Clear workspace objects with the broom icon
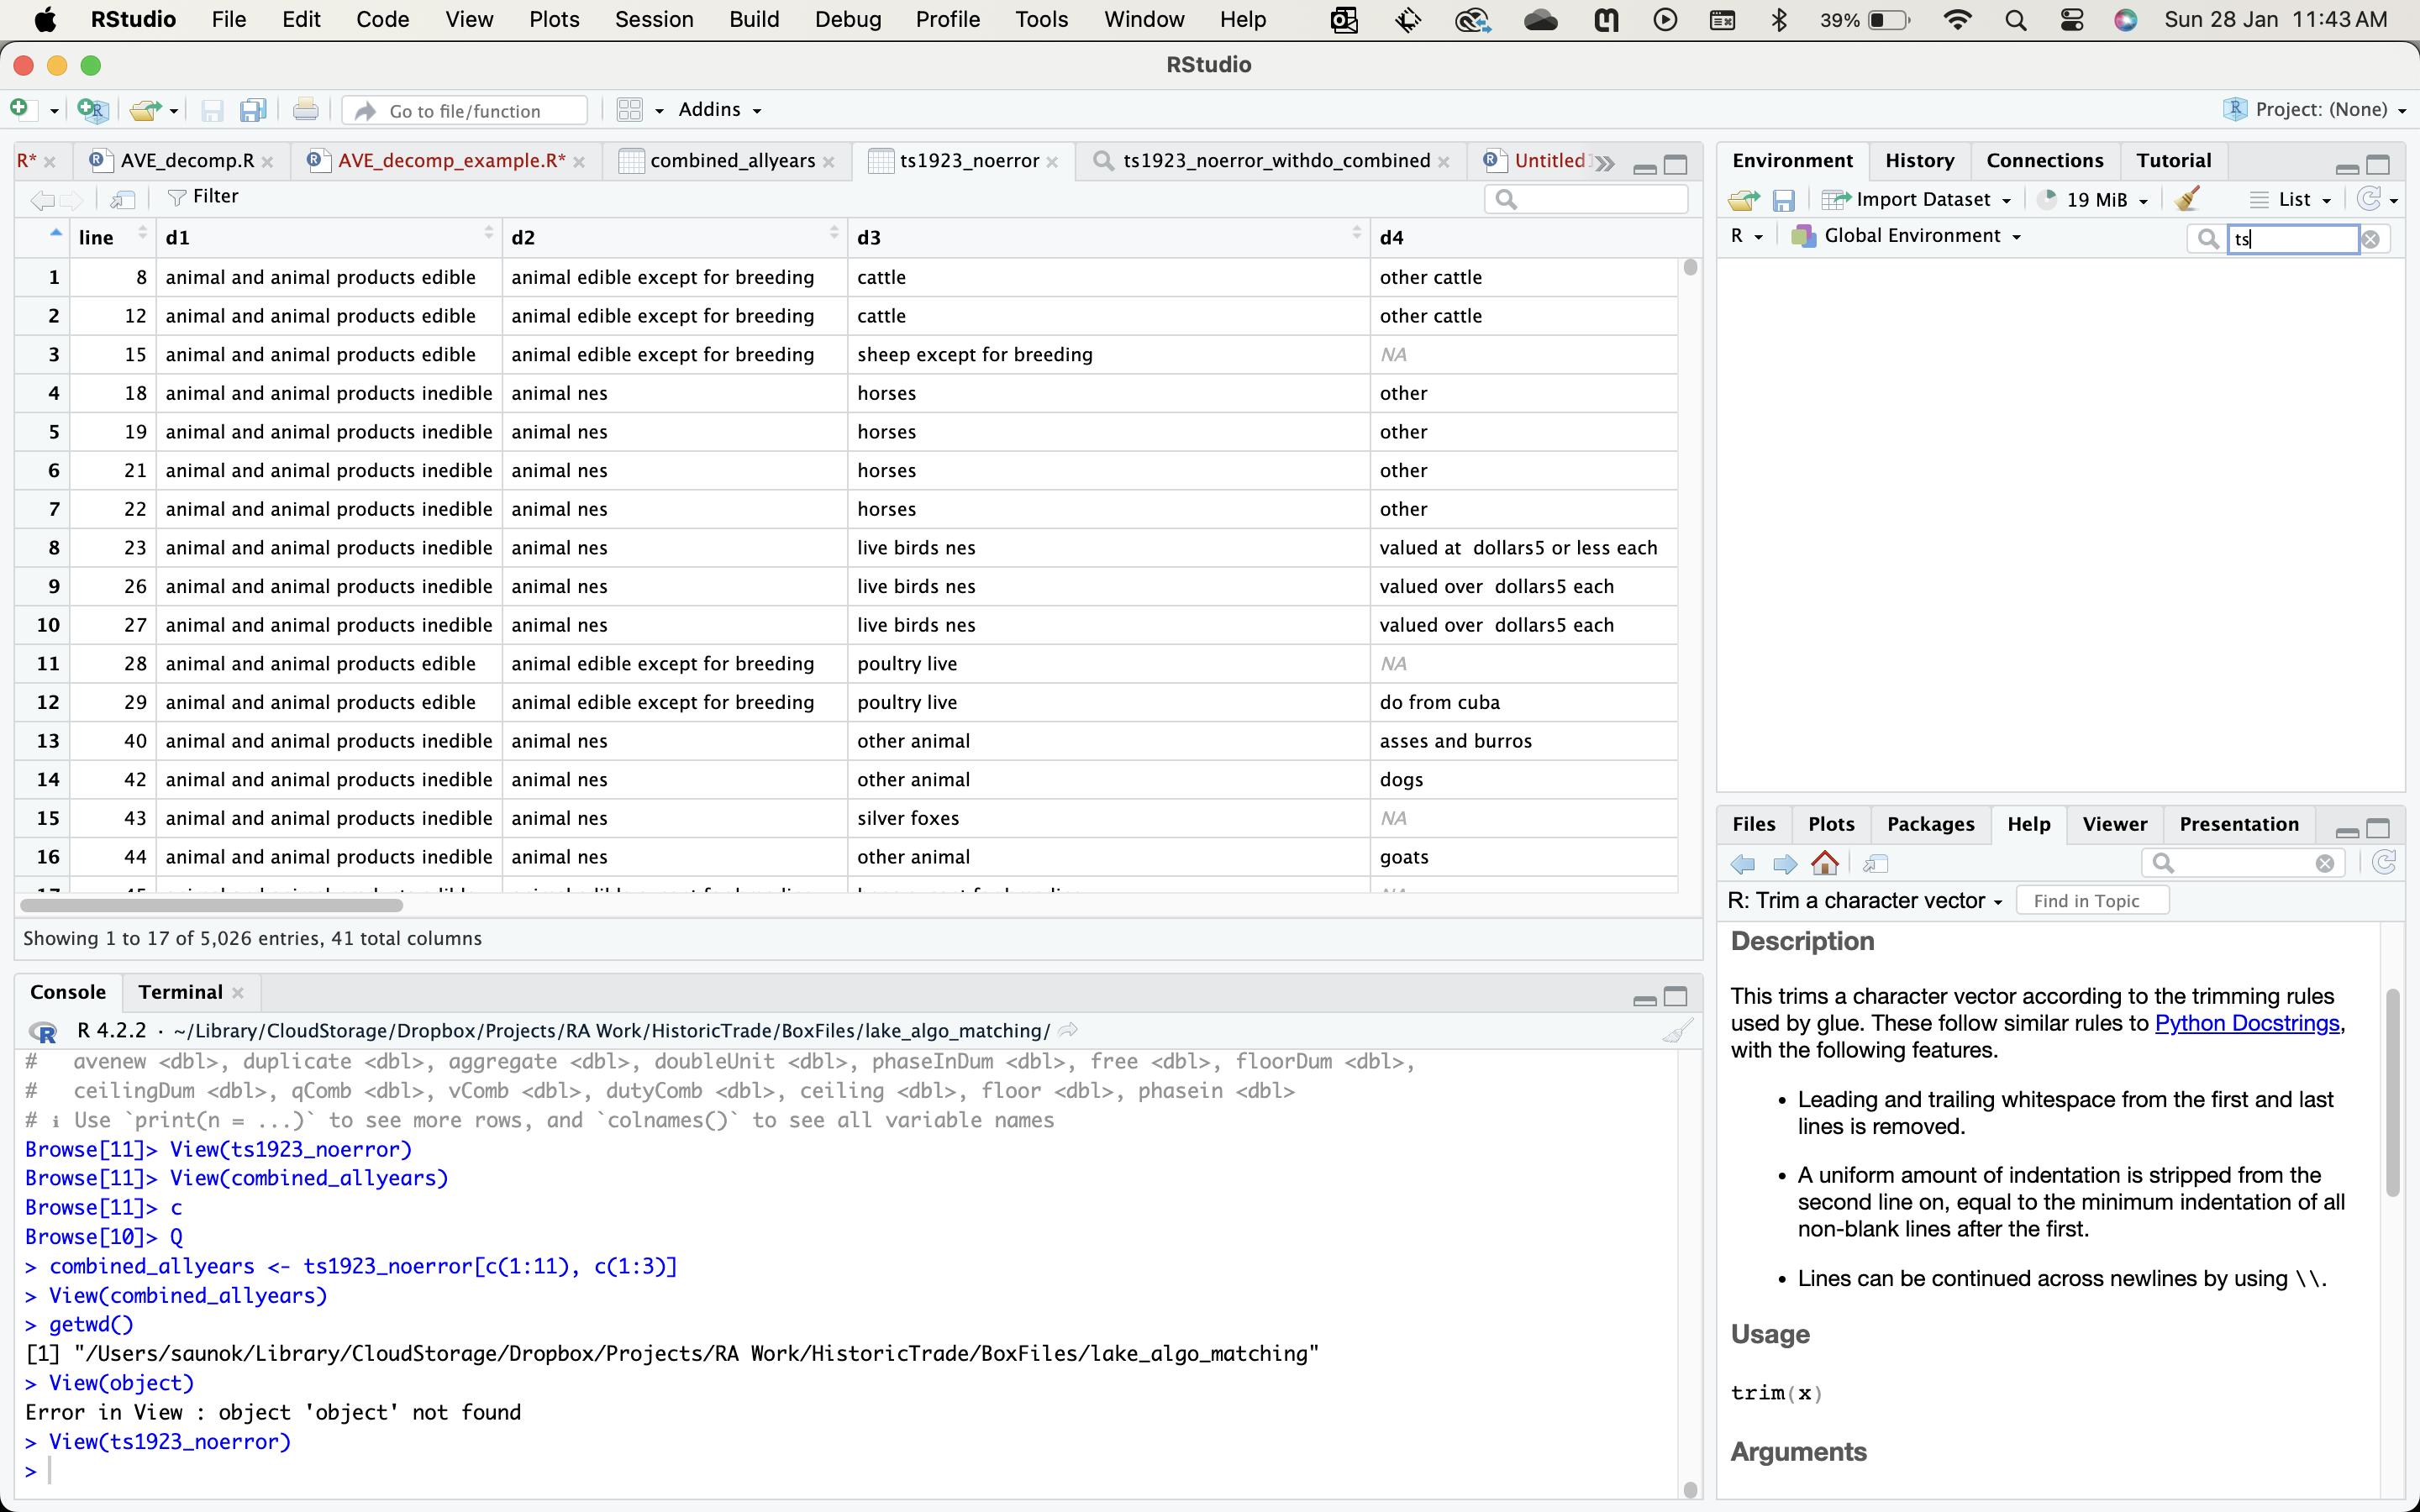2420x1512 pixels. coord(2186,199)
